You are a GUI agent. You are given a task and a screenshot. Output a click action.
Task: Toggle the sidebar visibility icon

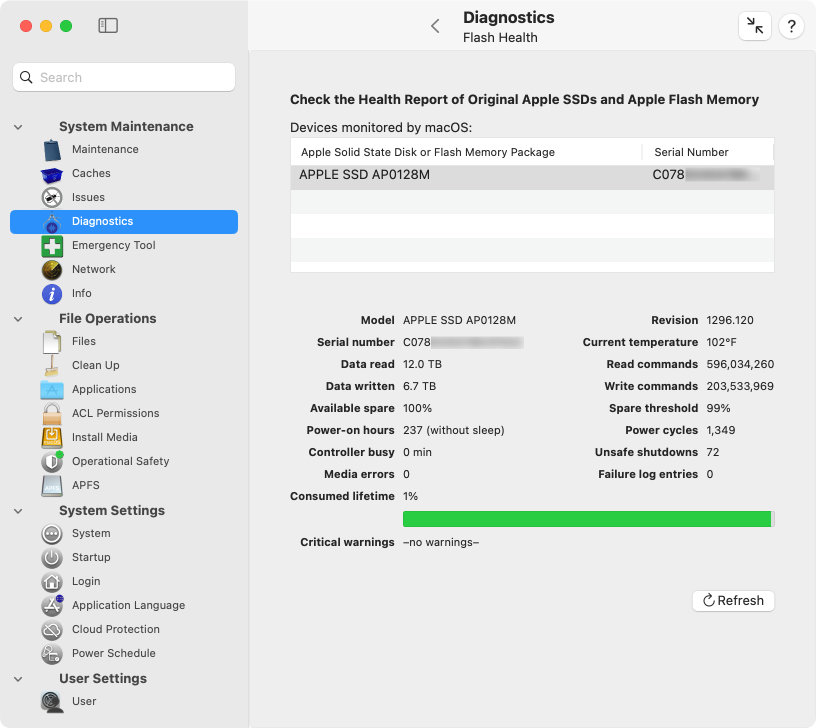[x=108, y=25]
